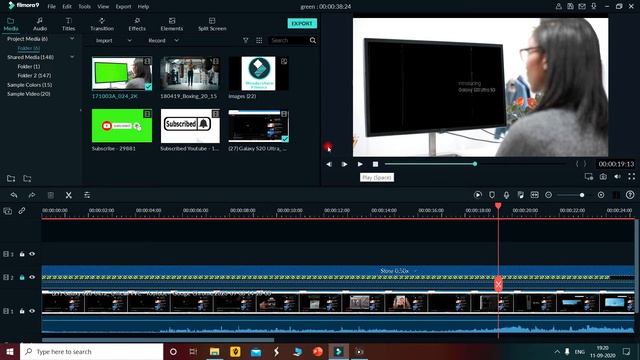
Task: Click the EXPORT button
Action: tap(302, 23)
